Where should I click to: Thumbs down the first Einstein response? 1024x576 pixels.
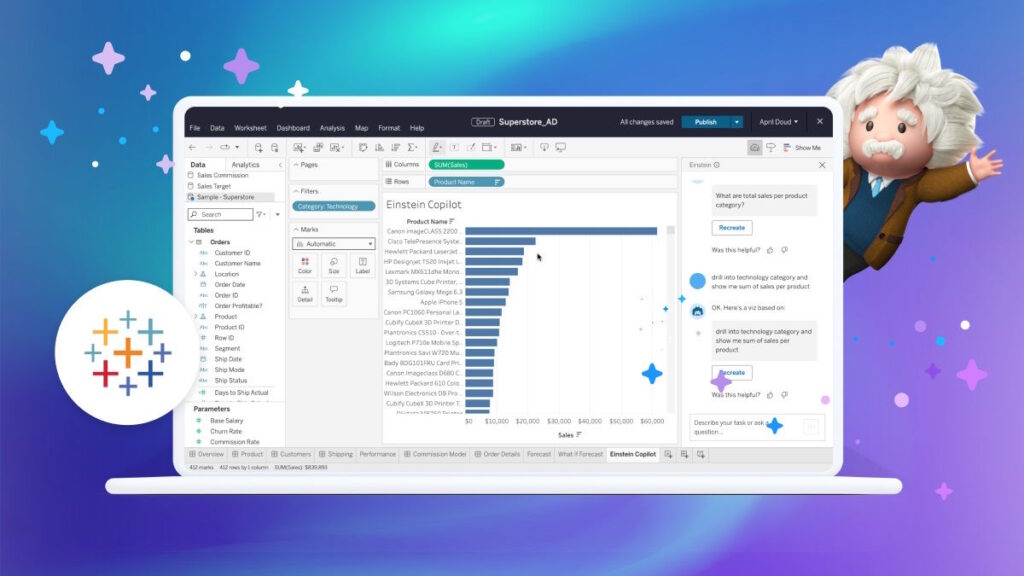[x=784, y=250]
